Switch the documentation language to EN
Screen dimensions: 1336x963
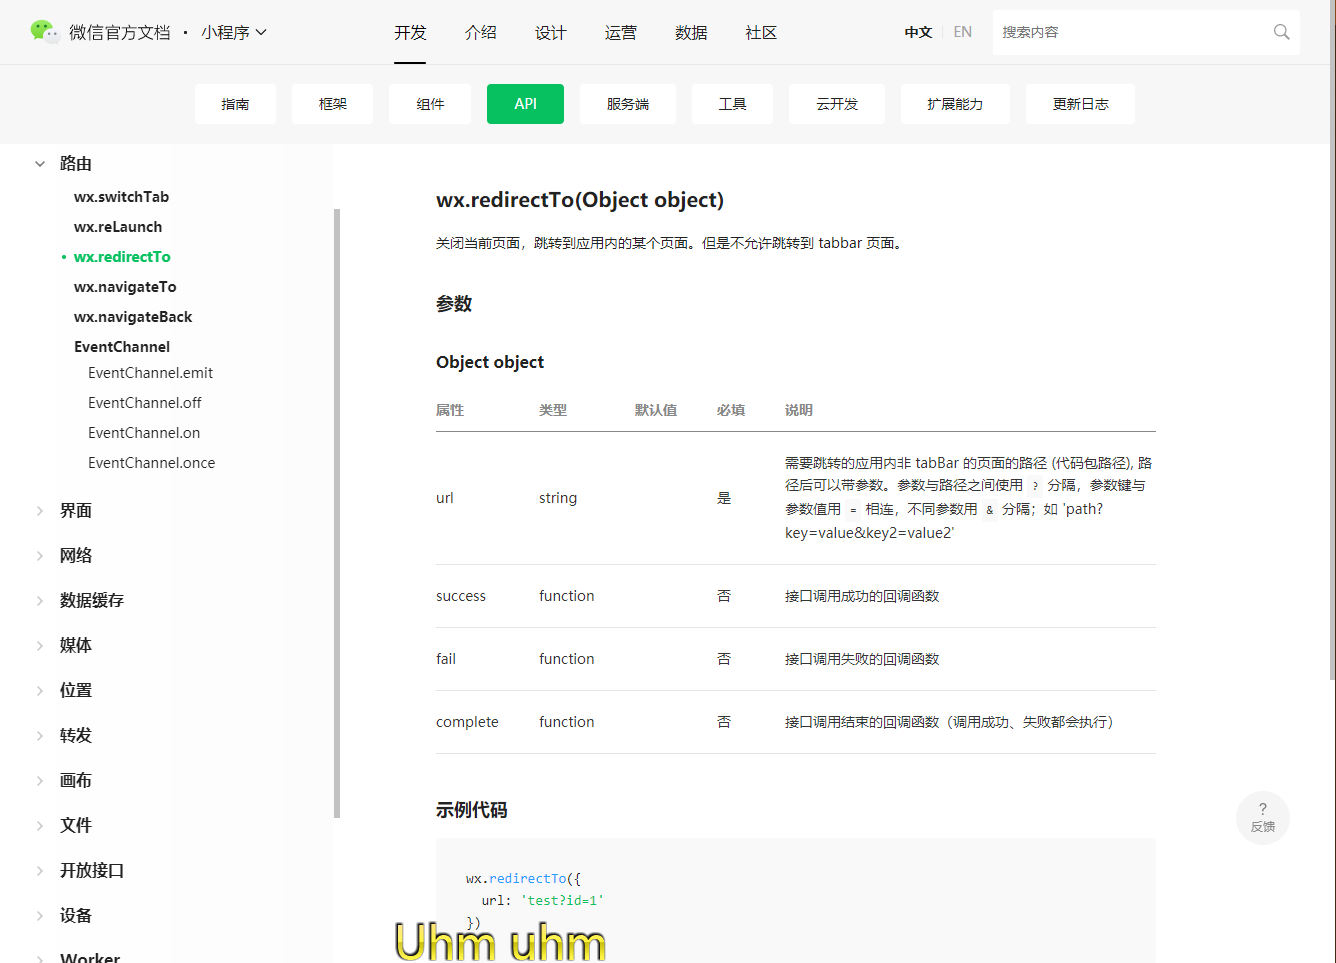point(962,31)
